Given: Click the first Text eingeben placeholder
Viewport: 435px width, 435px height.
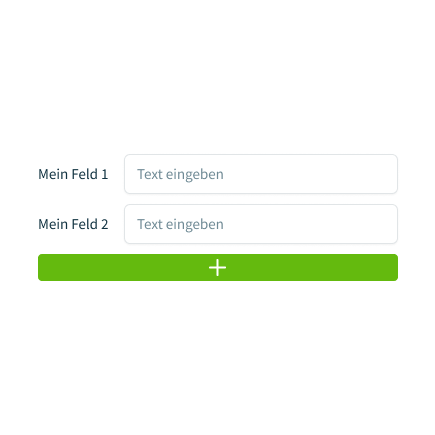Looking at the screenshot, I should 180,175.
